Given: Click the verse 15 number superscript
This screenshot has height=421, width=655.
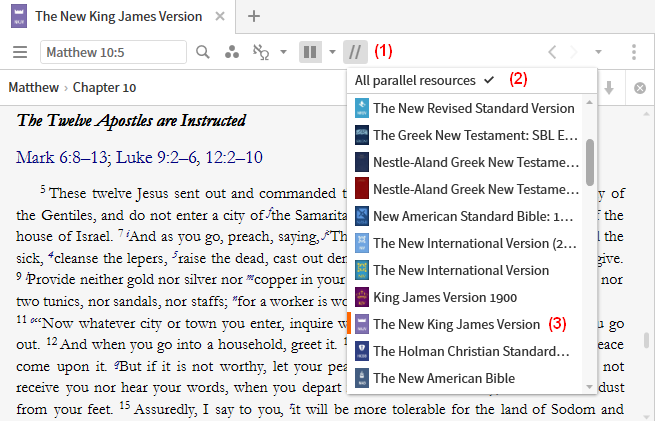Looking at the screenshot, I should [125, 405].
